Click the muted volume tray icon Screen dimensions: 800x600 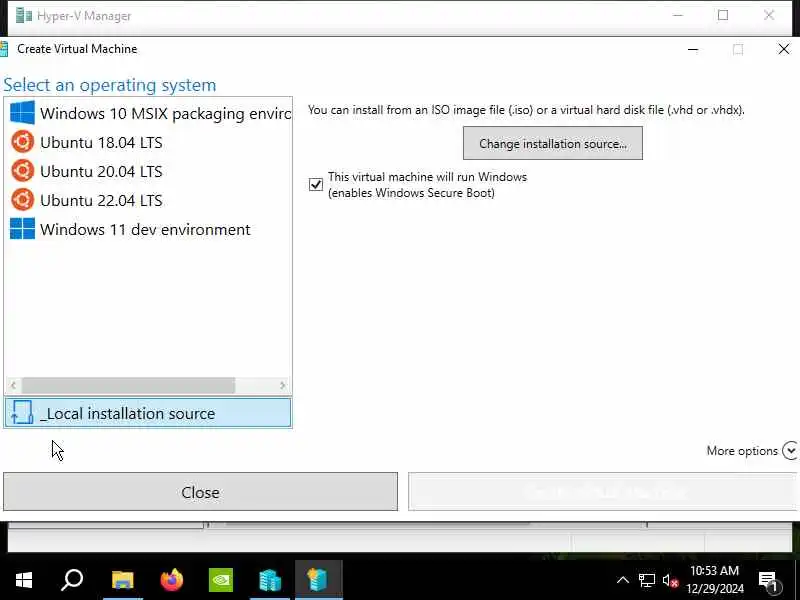click(670, 581)
